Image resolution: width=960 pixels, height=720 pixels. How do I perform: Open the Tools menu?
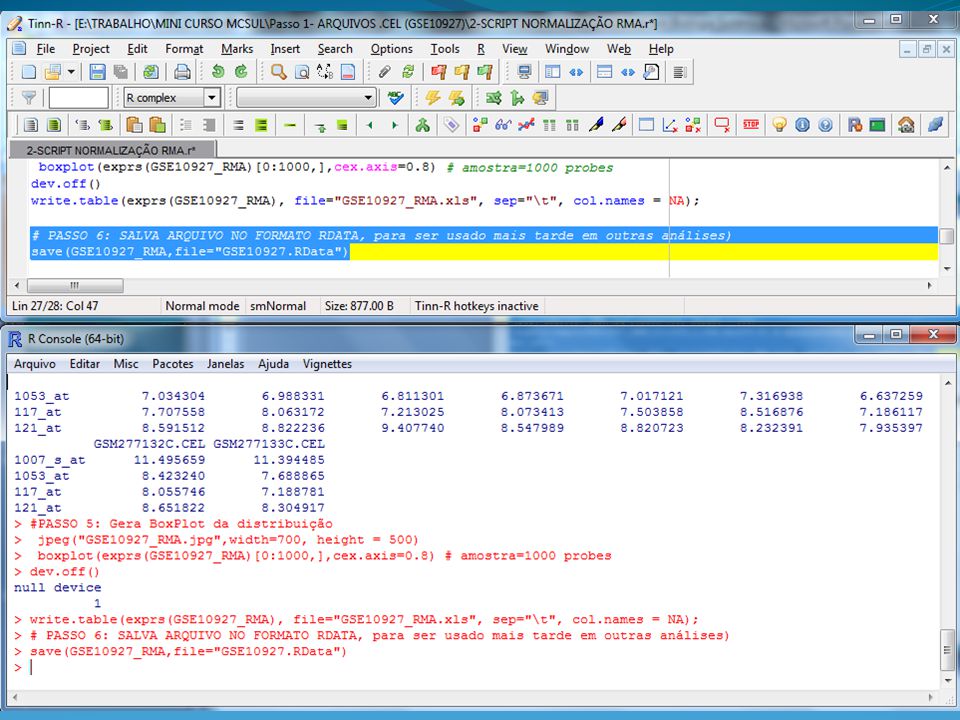(444, 49)
